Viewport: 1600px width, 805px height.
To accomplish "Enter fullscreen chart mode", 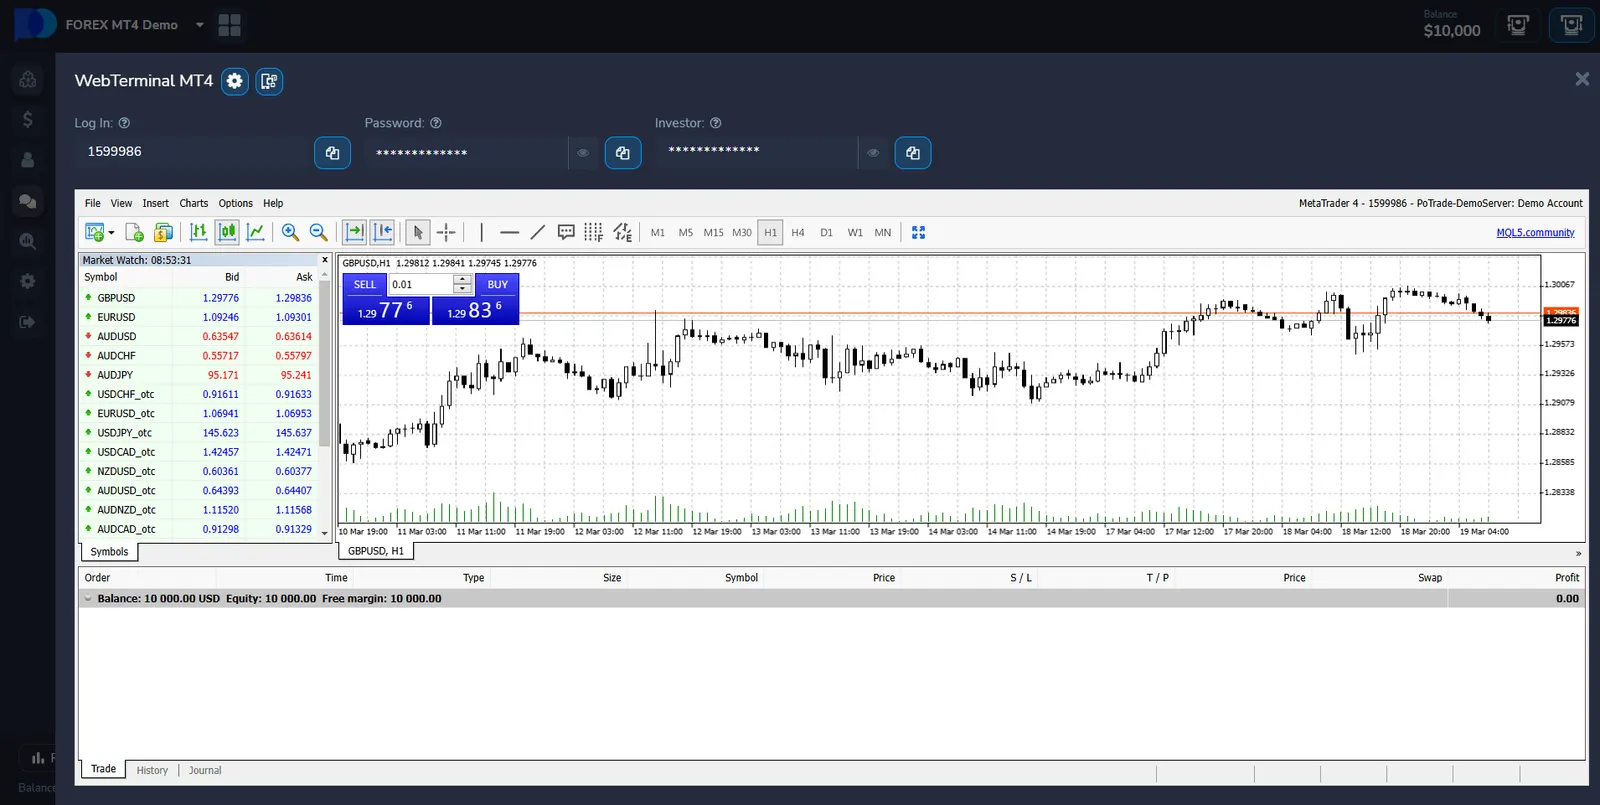I will (918, 232).
